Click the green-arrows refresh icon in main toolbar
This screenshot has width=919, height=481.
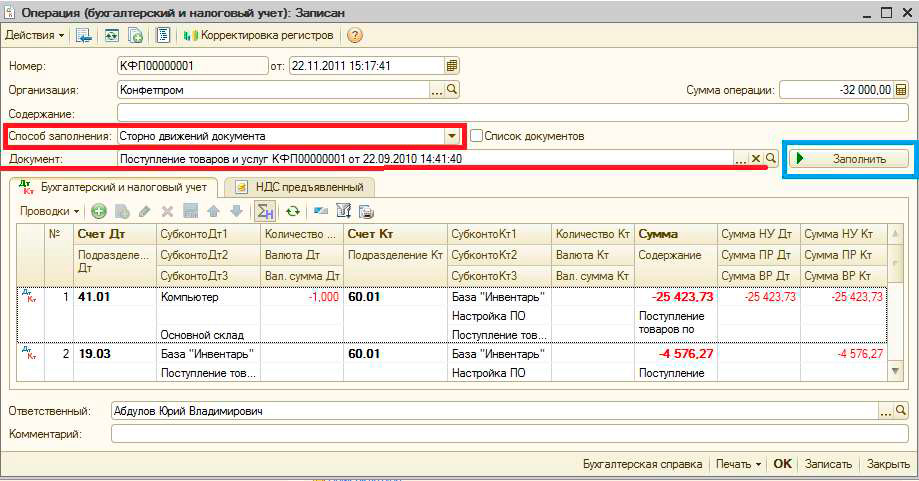pos(111,36)
